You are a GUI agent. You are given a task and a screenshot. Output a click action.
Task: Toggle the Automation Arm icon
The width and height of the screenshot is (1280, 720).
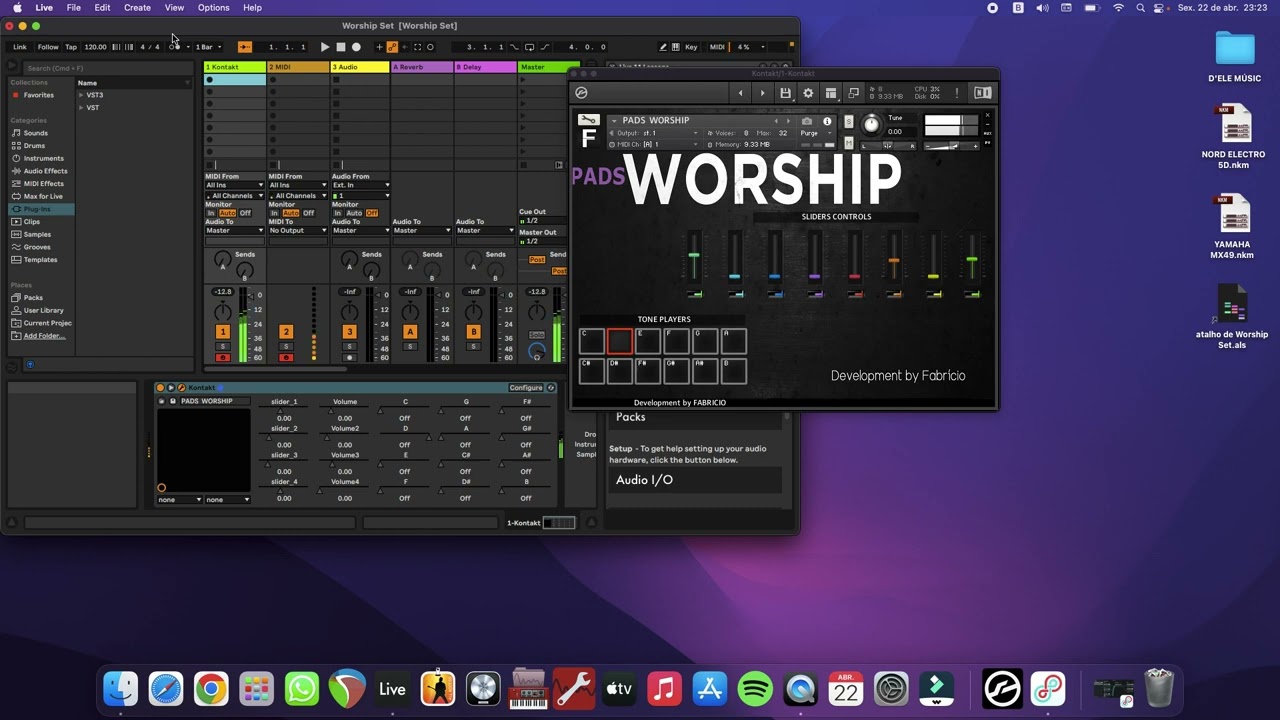(392, 47)
